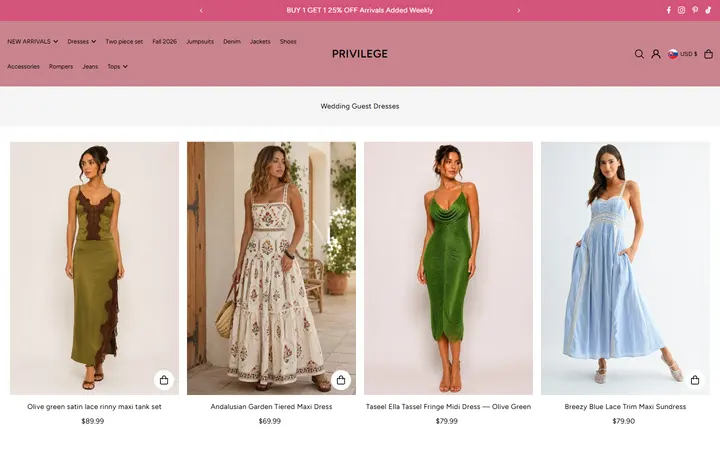Open the search magnifier icon
This screenshot has width=720, height=450.
(639, 54)
